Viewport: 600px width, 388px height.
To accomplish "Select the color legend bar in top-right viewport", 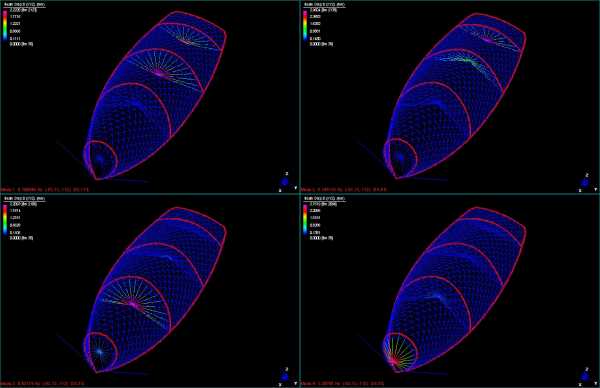I will pyautogui.click(x=305, y=26).
